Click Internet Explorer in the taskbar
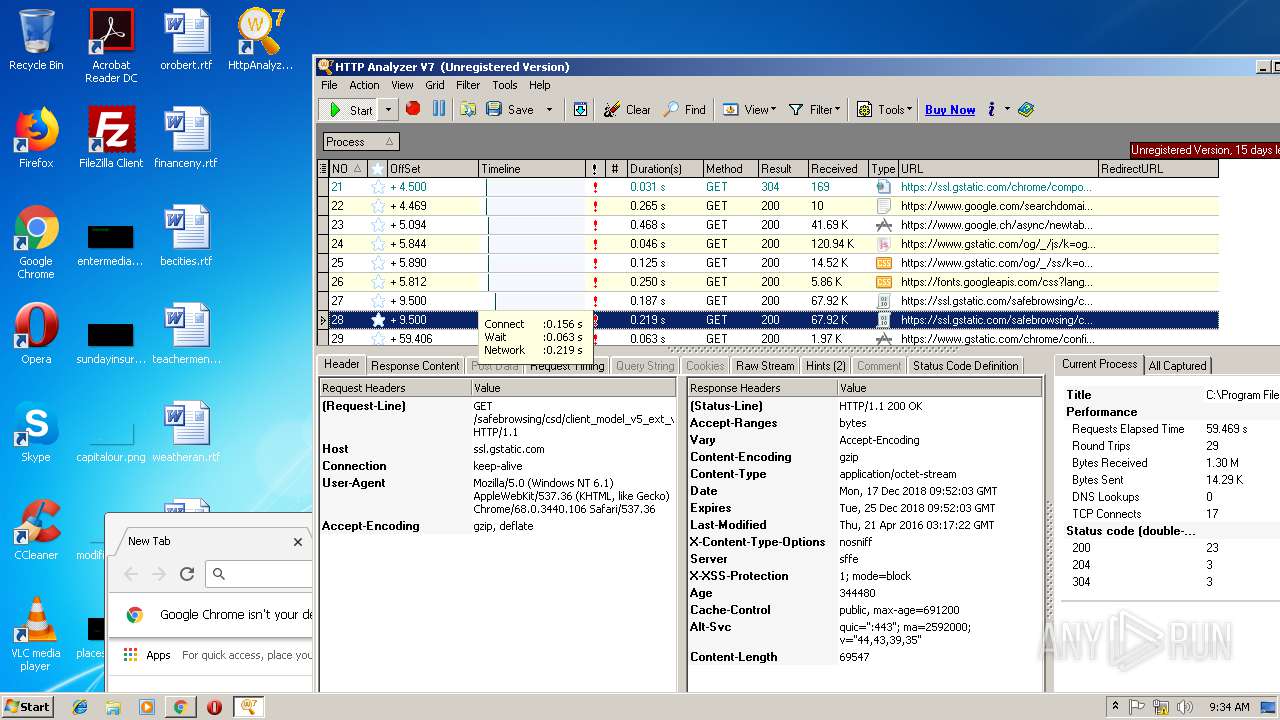Image resolution: width=1280 pixels, height=720 pixels. pyautogui.click(x=80, y=707)
